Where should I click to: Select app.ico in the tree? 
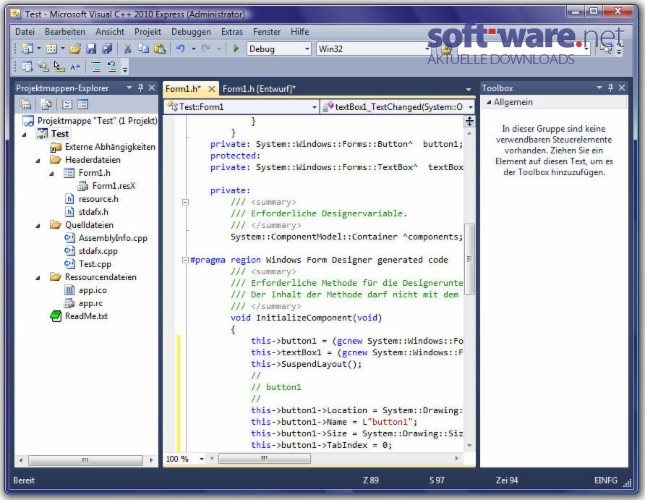click(93, 290)
